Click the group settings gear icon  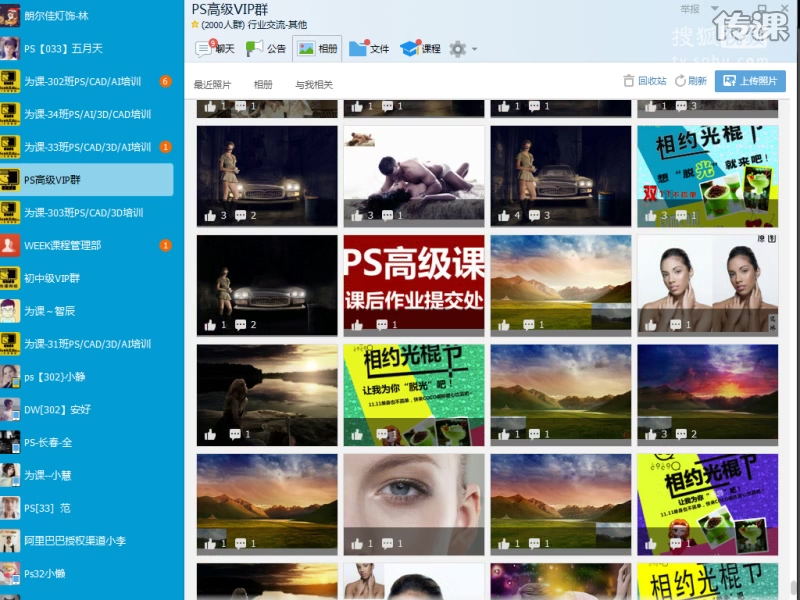[x=457, y=49]
